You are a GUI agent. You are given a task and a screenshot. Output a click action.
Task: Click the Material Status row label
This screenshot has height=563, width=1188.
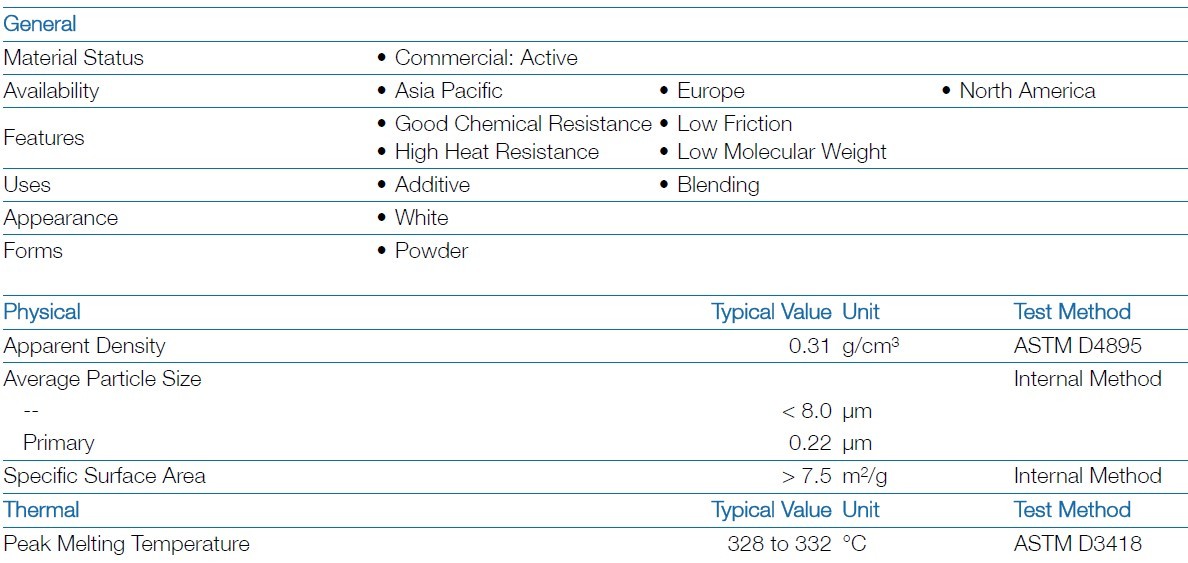click(x=74, y=58)
